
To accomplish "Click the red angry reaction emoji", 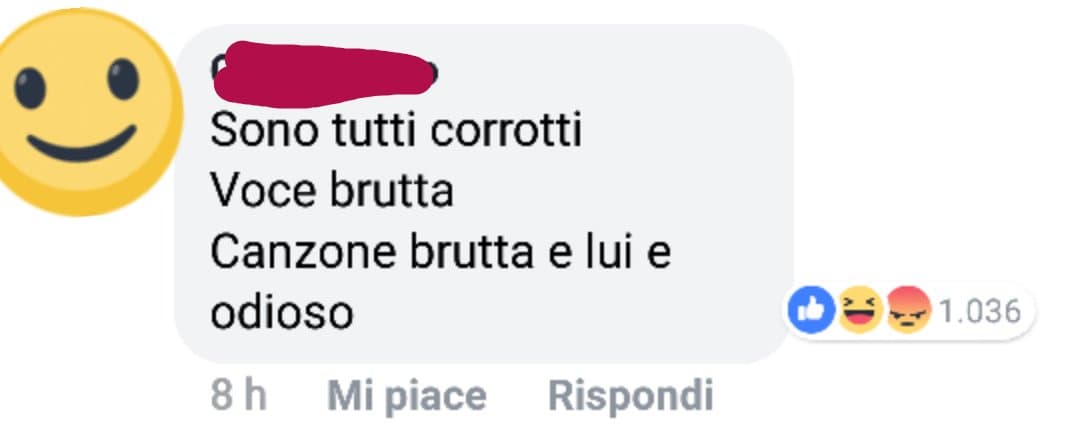I will click(908, 310).
